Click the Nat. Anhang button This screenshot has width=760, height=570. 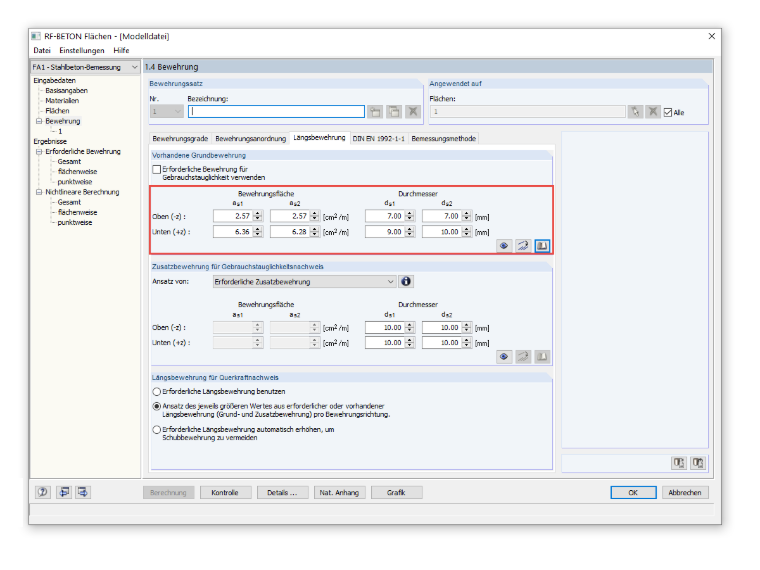[x=339, y=492]
